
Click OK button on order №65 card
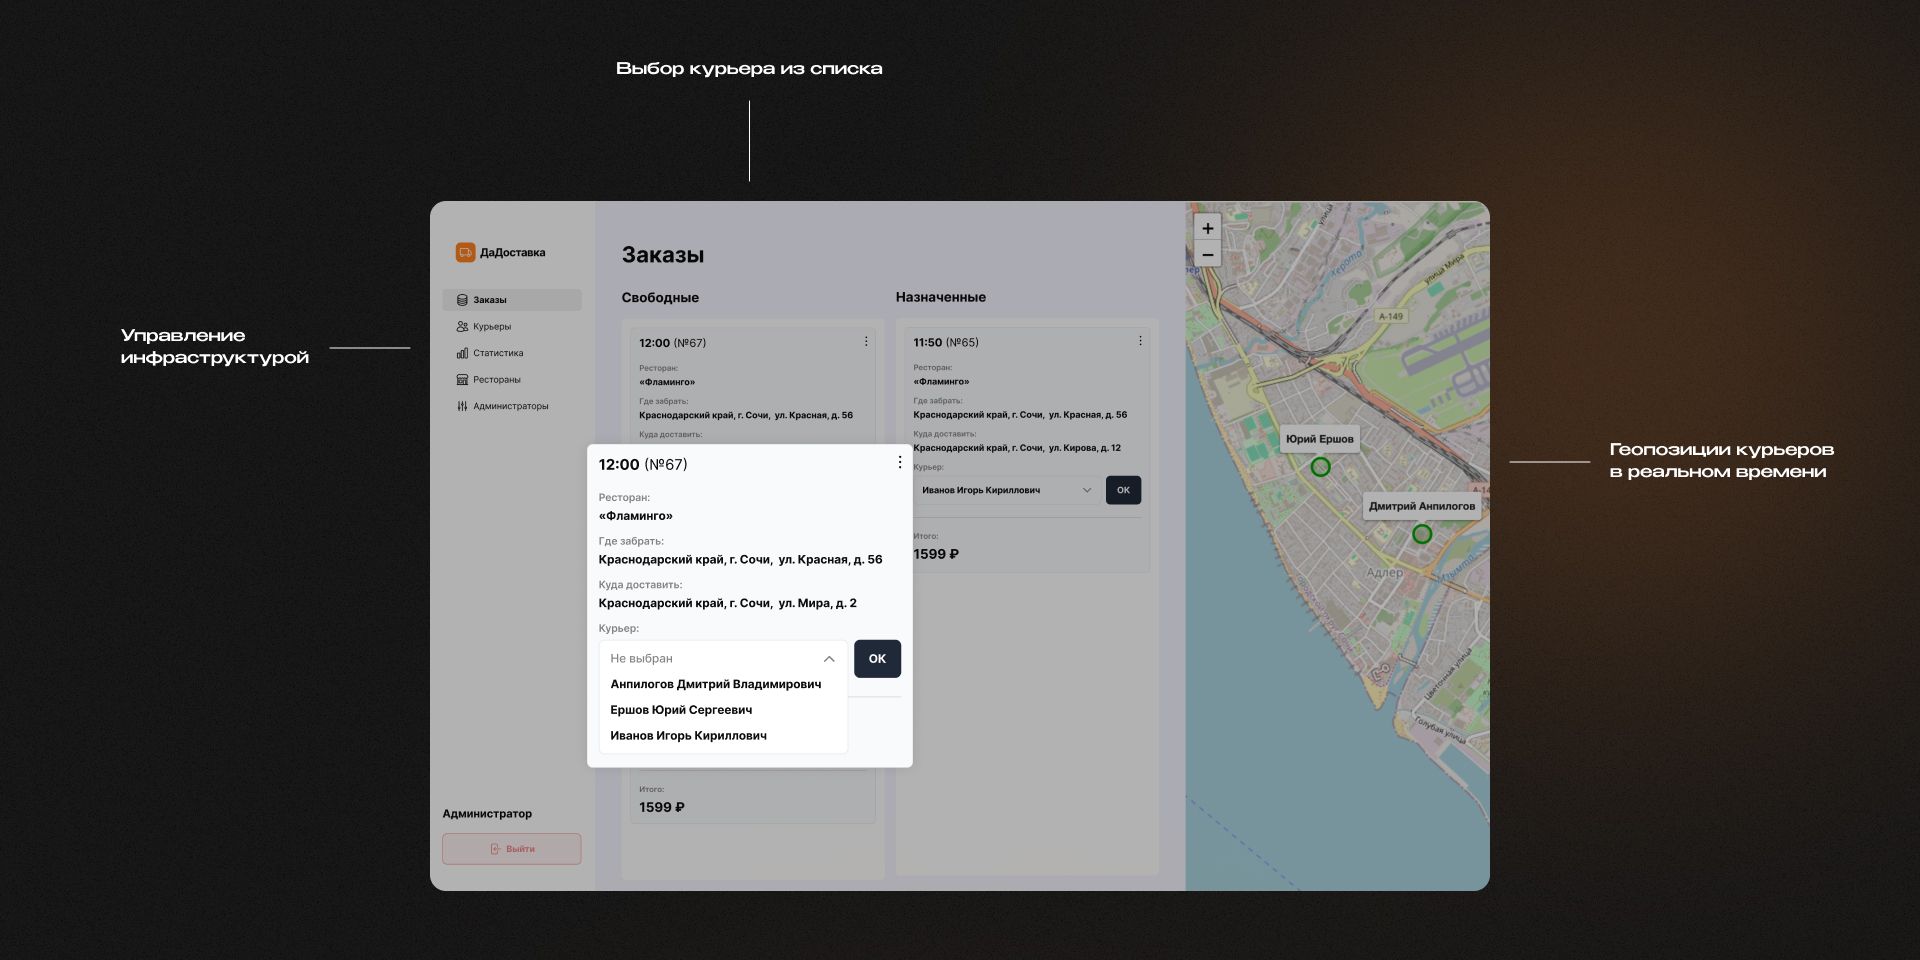(x=1123, y=490)
